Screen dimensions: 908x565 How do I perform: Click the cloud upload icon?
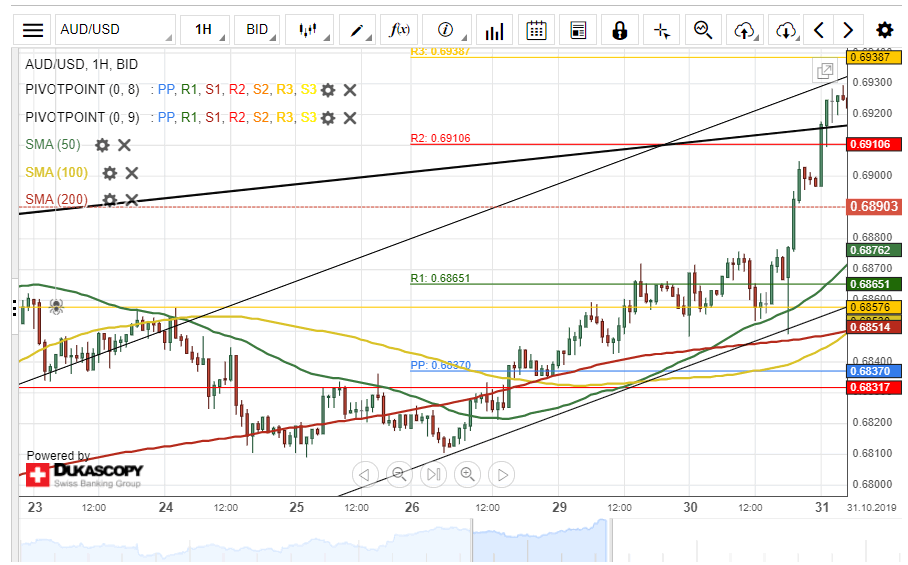coord(744,30)
